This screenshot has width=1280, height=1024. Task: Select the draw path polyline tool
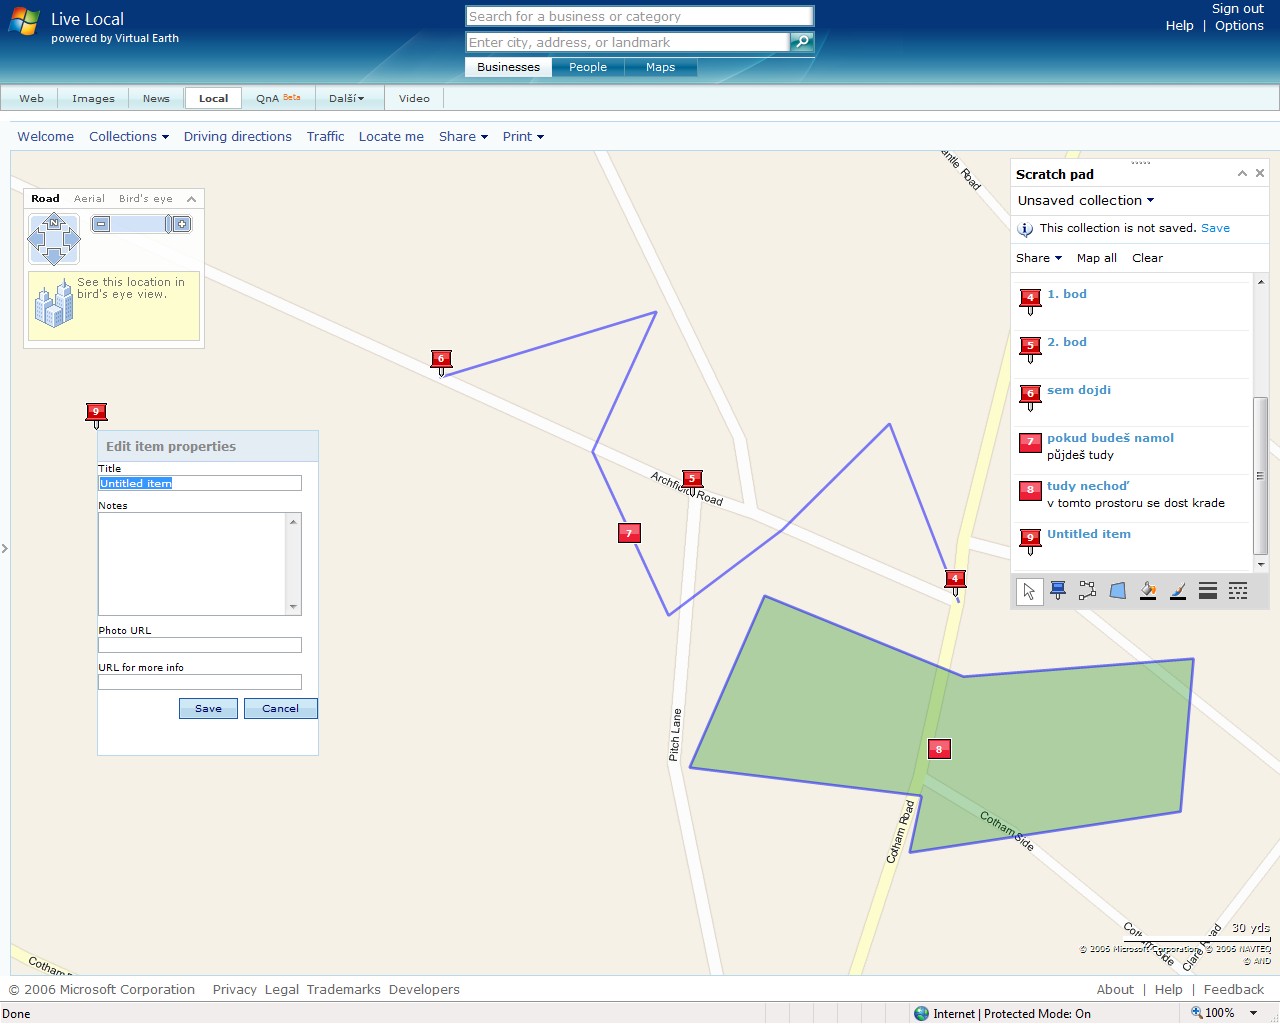(1088, 591)
